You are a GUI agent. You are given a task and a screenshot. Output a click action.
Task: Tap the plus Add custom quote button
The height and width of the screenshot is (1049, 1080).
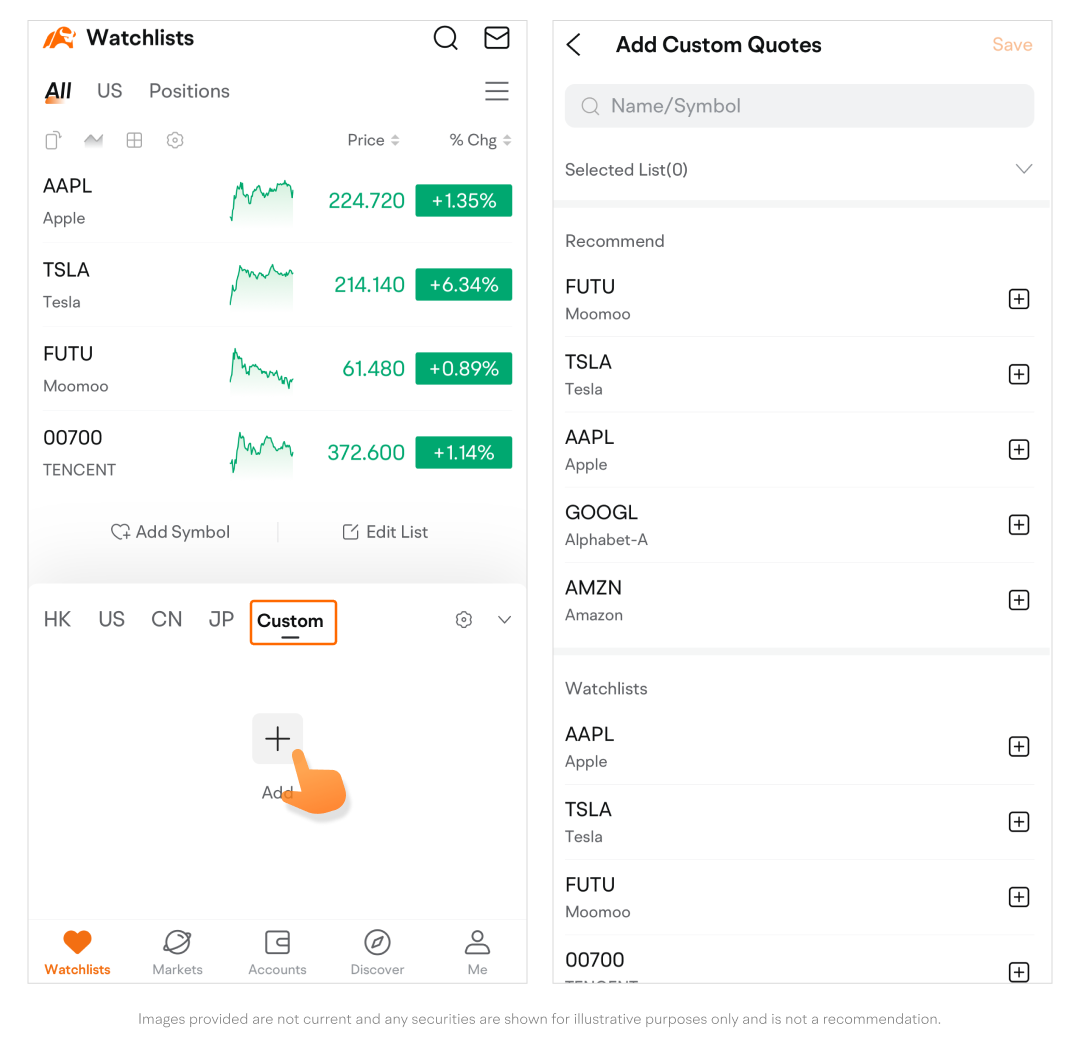coord(277,739)
